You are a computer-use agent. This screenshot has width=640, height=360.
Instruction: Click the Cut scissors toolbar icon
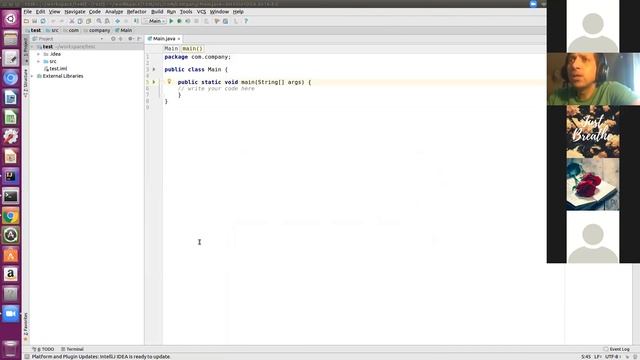[x=72, y=21]
